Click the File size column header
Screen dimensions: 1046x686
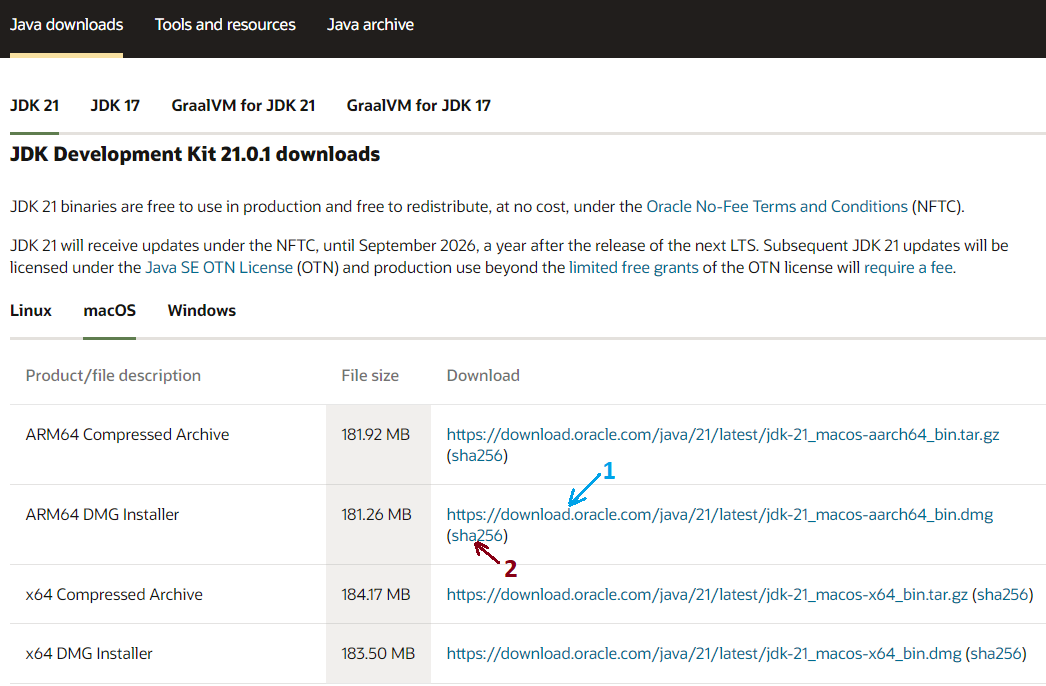[x=370, y=376]
